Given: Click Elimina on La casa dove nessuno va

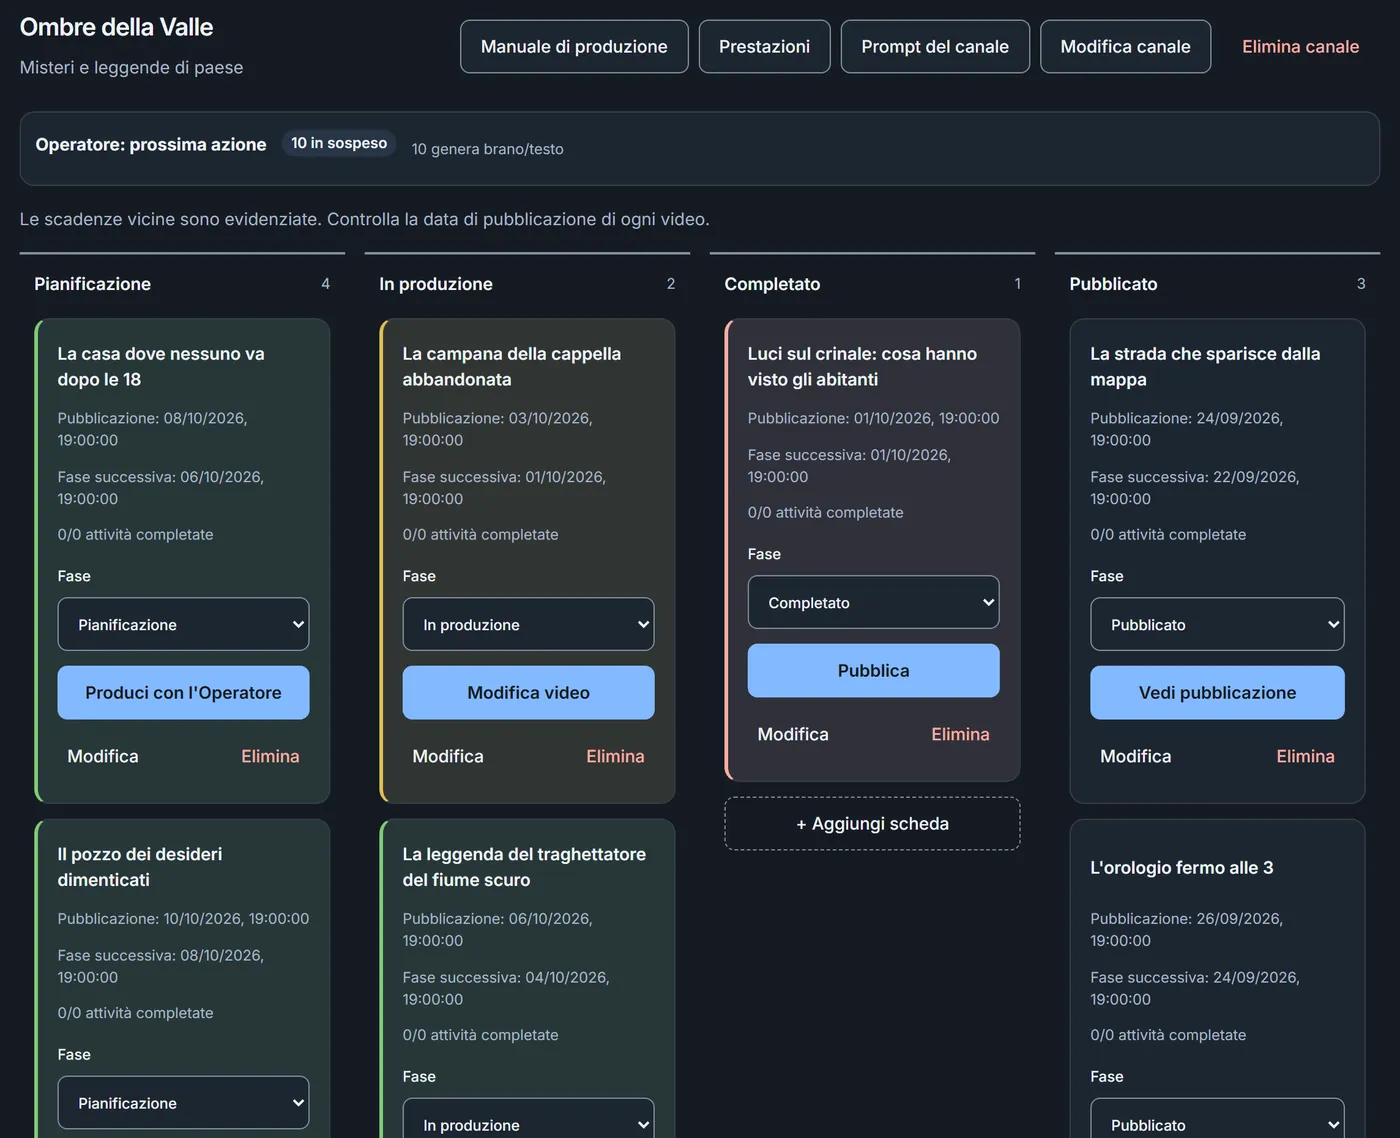Looking at the screenshot, I should (270, 757).
